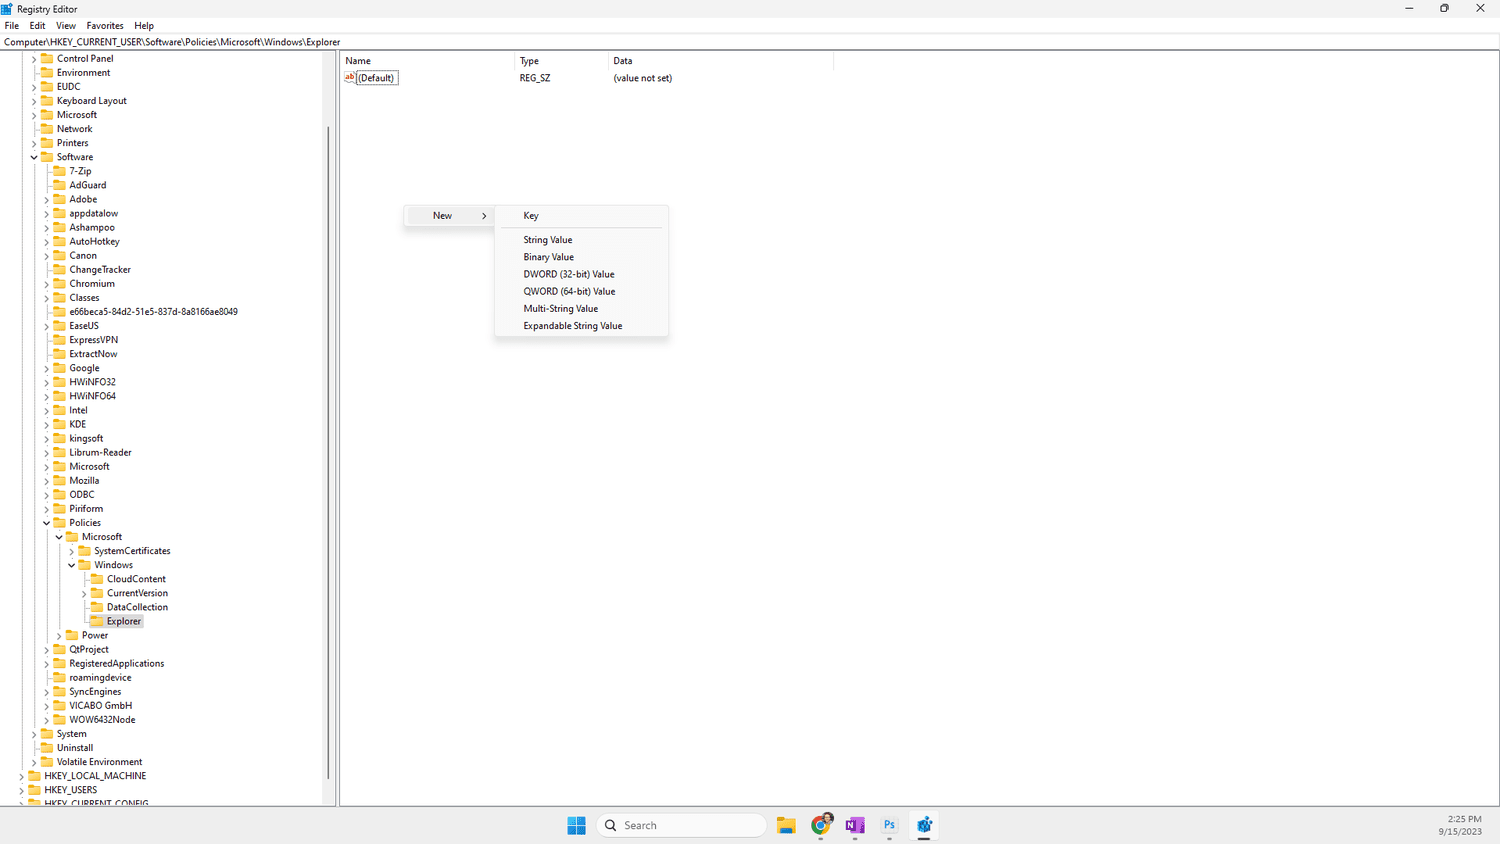Click the Registry Editor taskbar icon
The width and height of the screenshot is (1500, 844).
point(924,825)
